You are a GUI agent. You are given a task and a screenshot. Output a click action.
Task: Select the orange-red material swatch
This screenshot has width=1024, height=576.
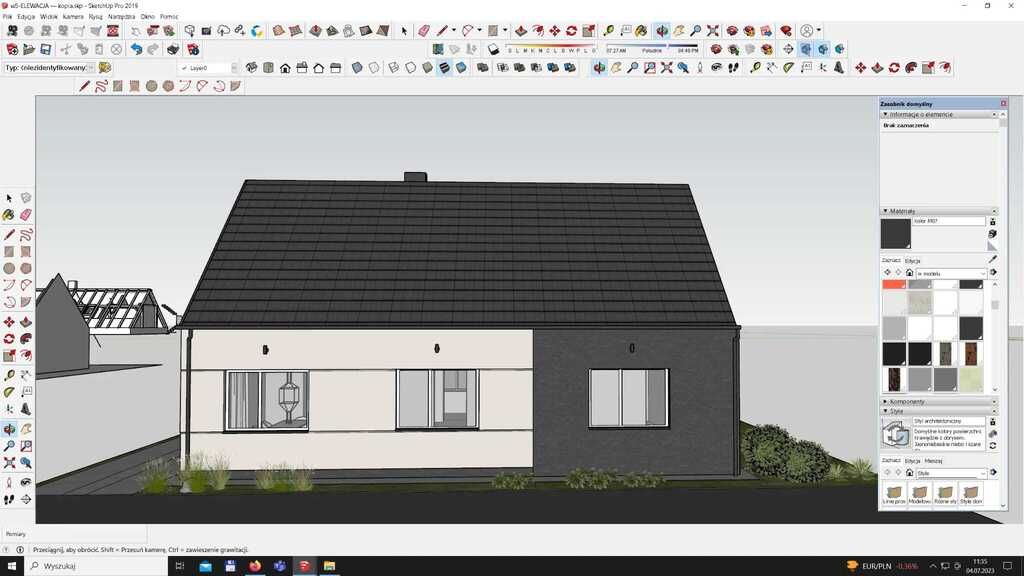(893, 284)
